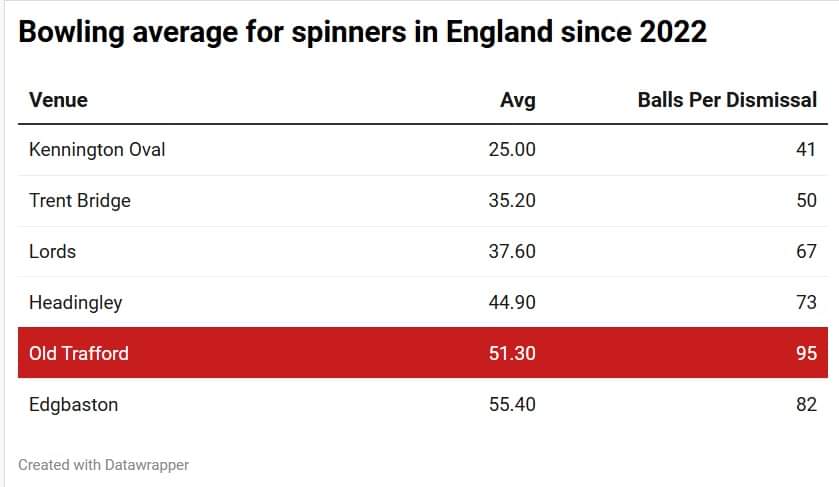
Task: Click the 82 balls per dismissal value
Action: 806,404
